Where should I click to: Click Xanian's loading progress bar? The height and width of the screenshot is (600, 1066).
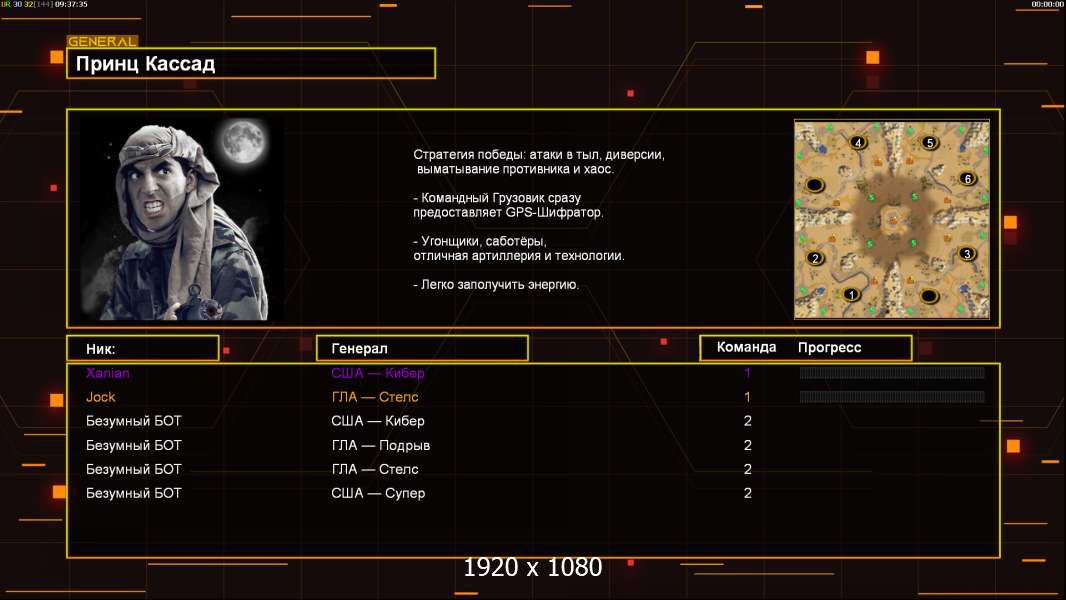[x=892, y=372]
